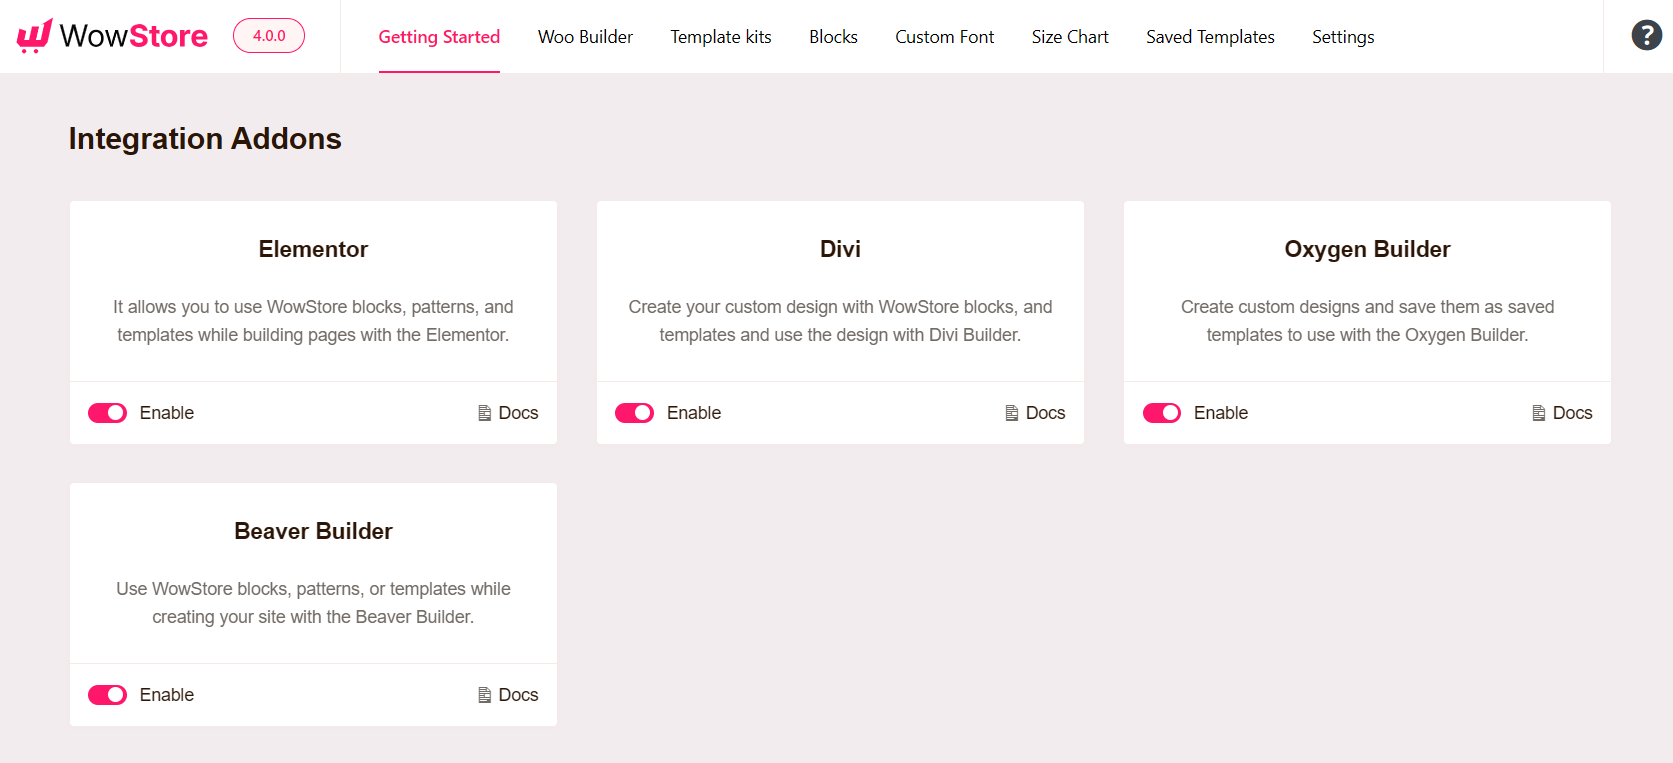Click the 4.0.0 version badge

point(269,36)
